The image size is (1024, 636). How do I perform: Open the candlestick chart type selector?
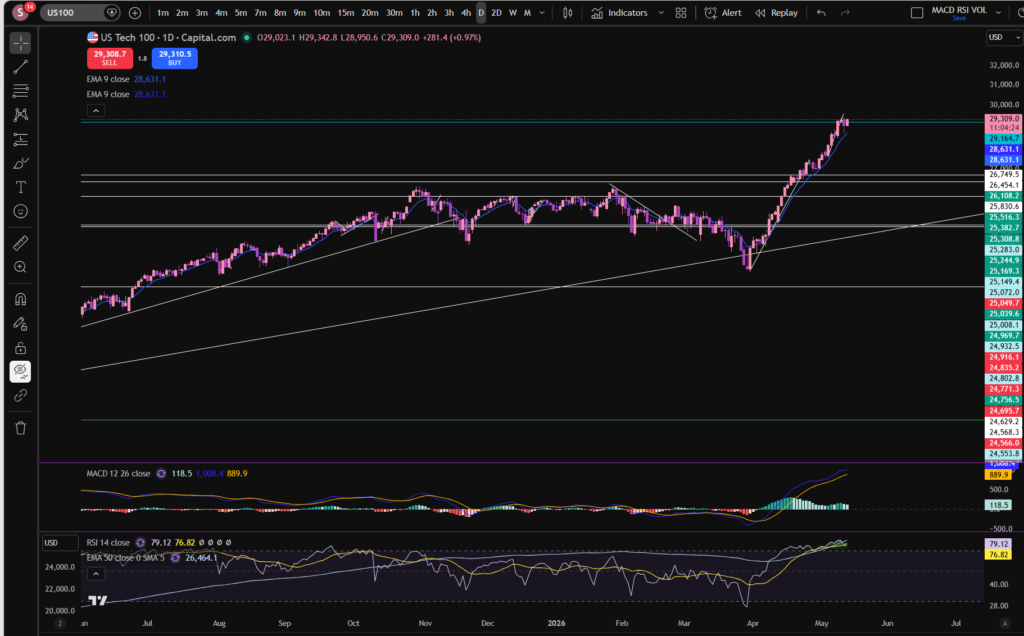click(x=568, y=12)
